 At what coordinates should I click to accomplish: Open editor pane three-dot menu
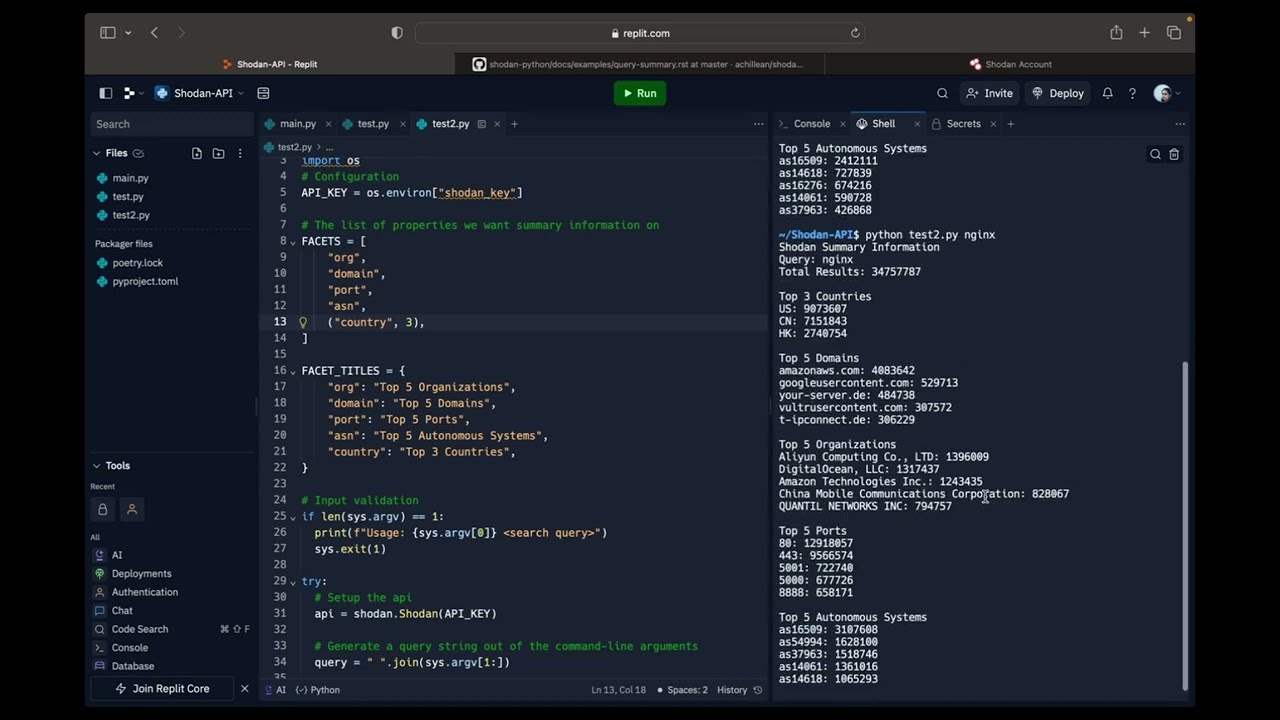click(758, 124)
